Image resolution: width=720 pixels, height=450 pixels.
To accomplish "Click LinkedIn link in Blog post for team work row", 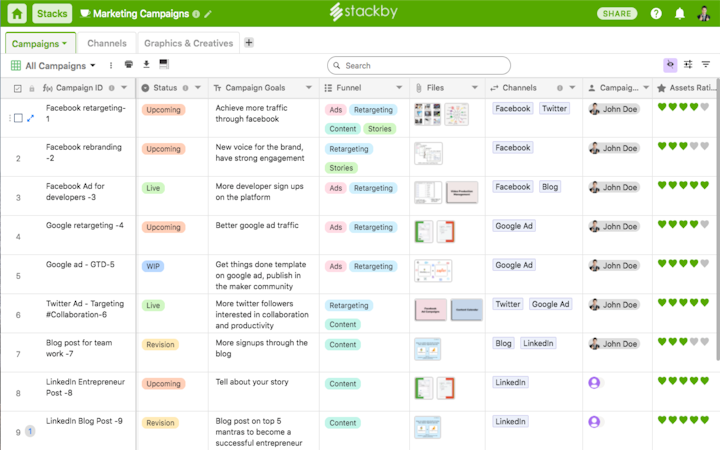I will click(538, 343).
